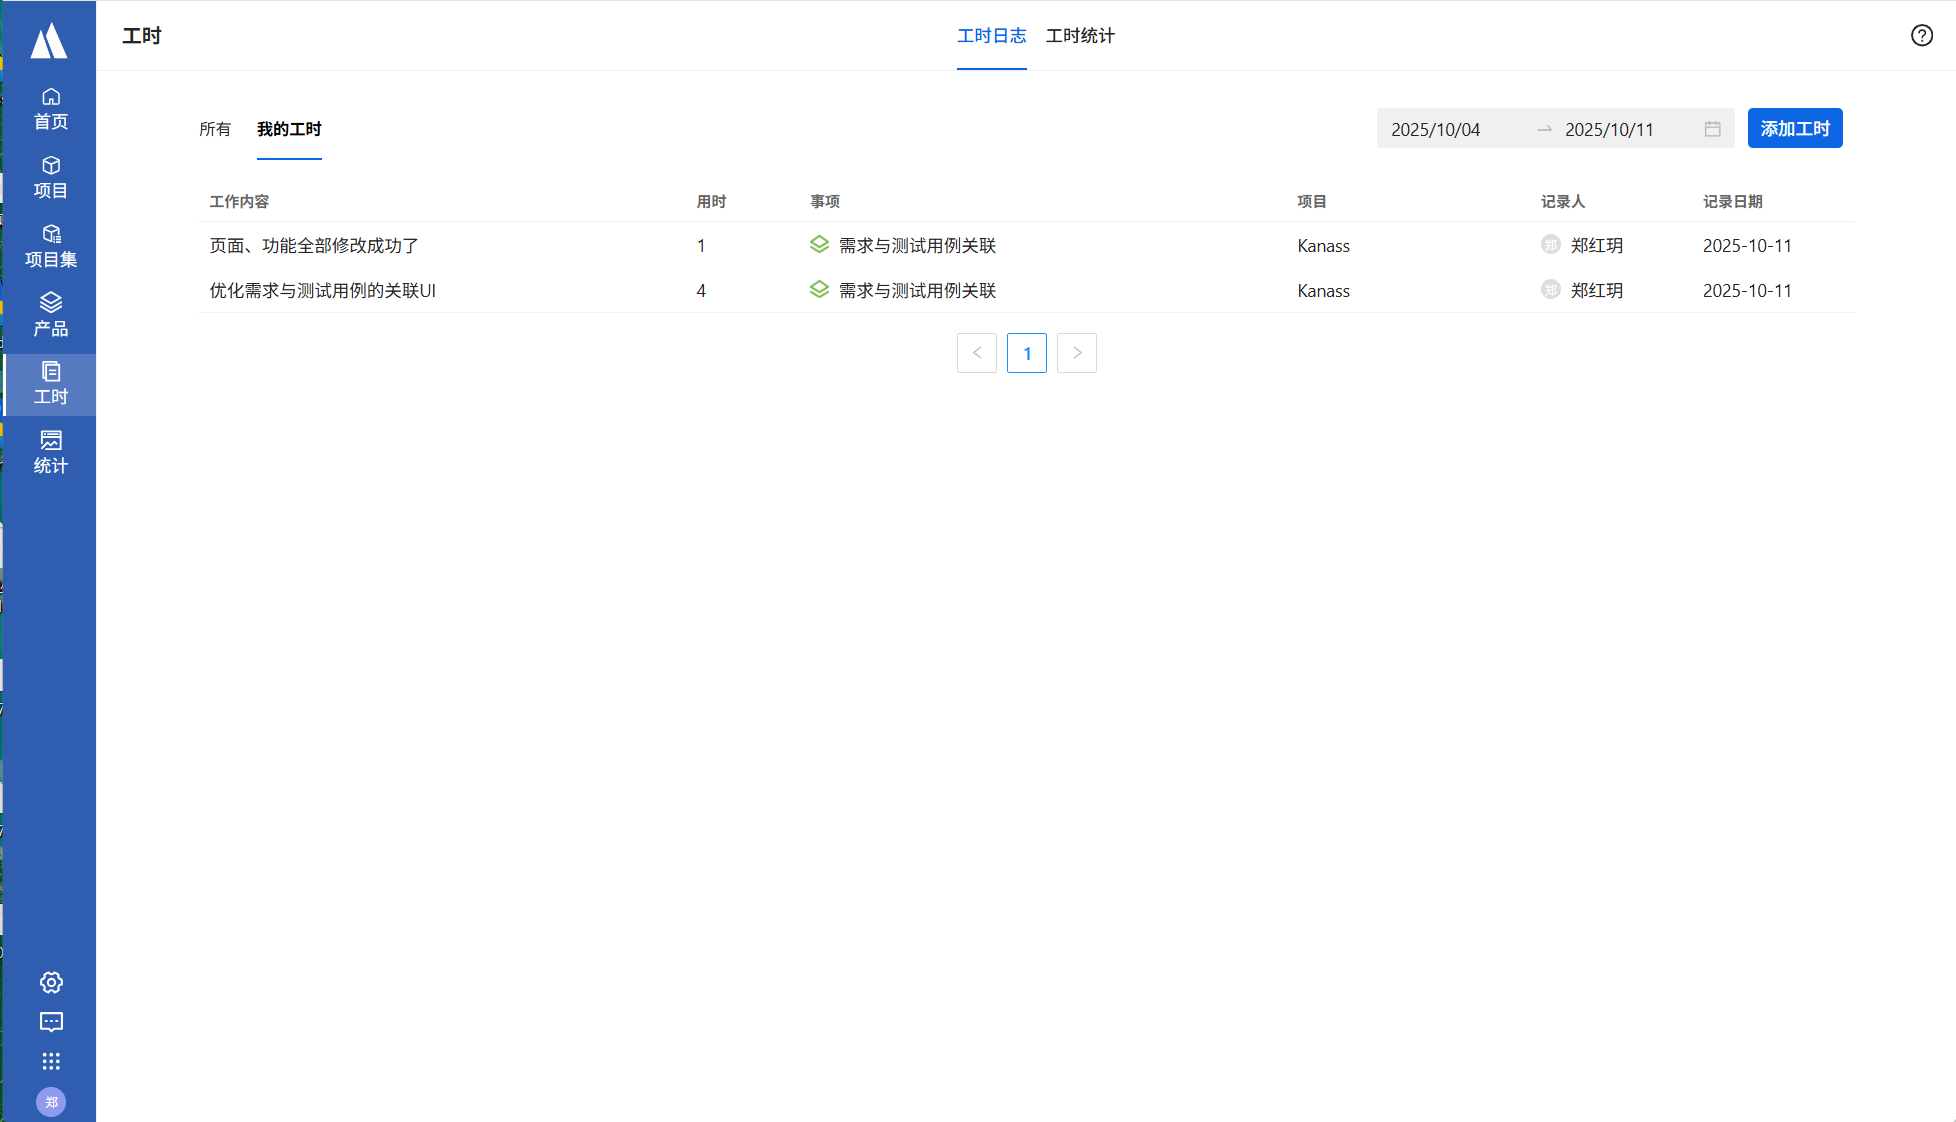Open the 首页 home sidebar icon
The height and width of the screenshot is (1122, 1956).
coord(51,108)
